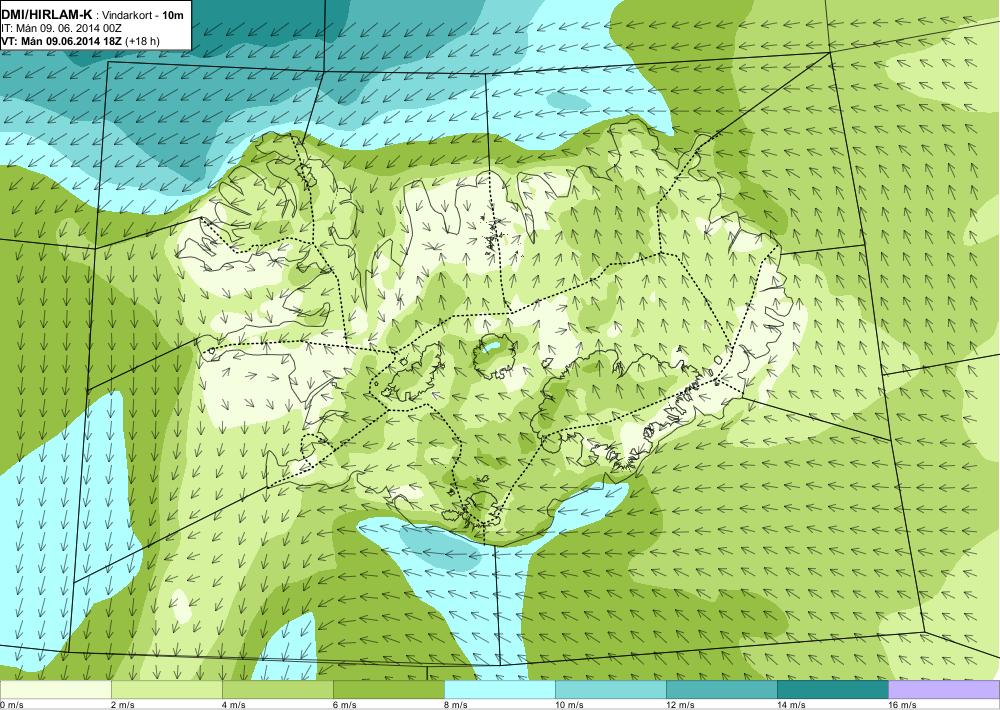Click the '10 m/s' legend label

point(570,705)
